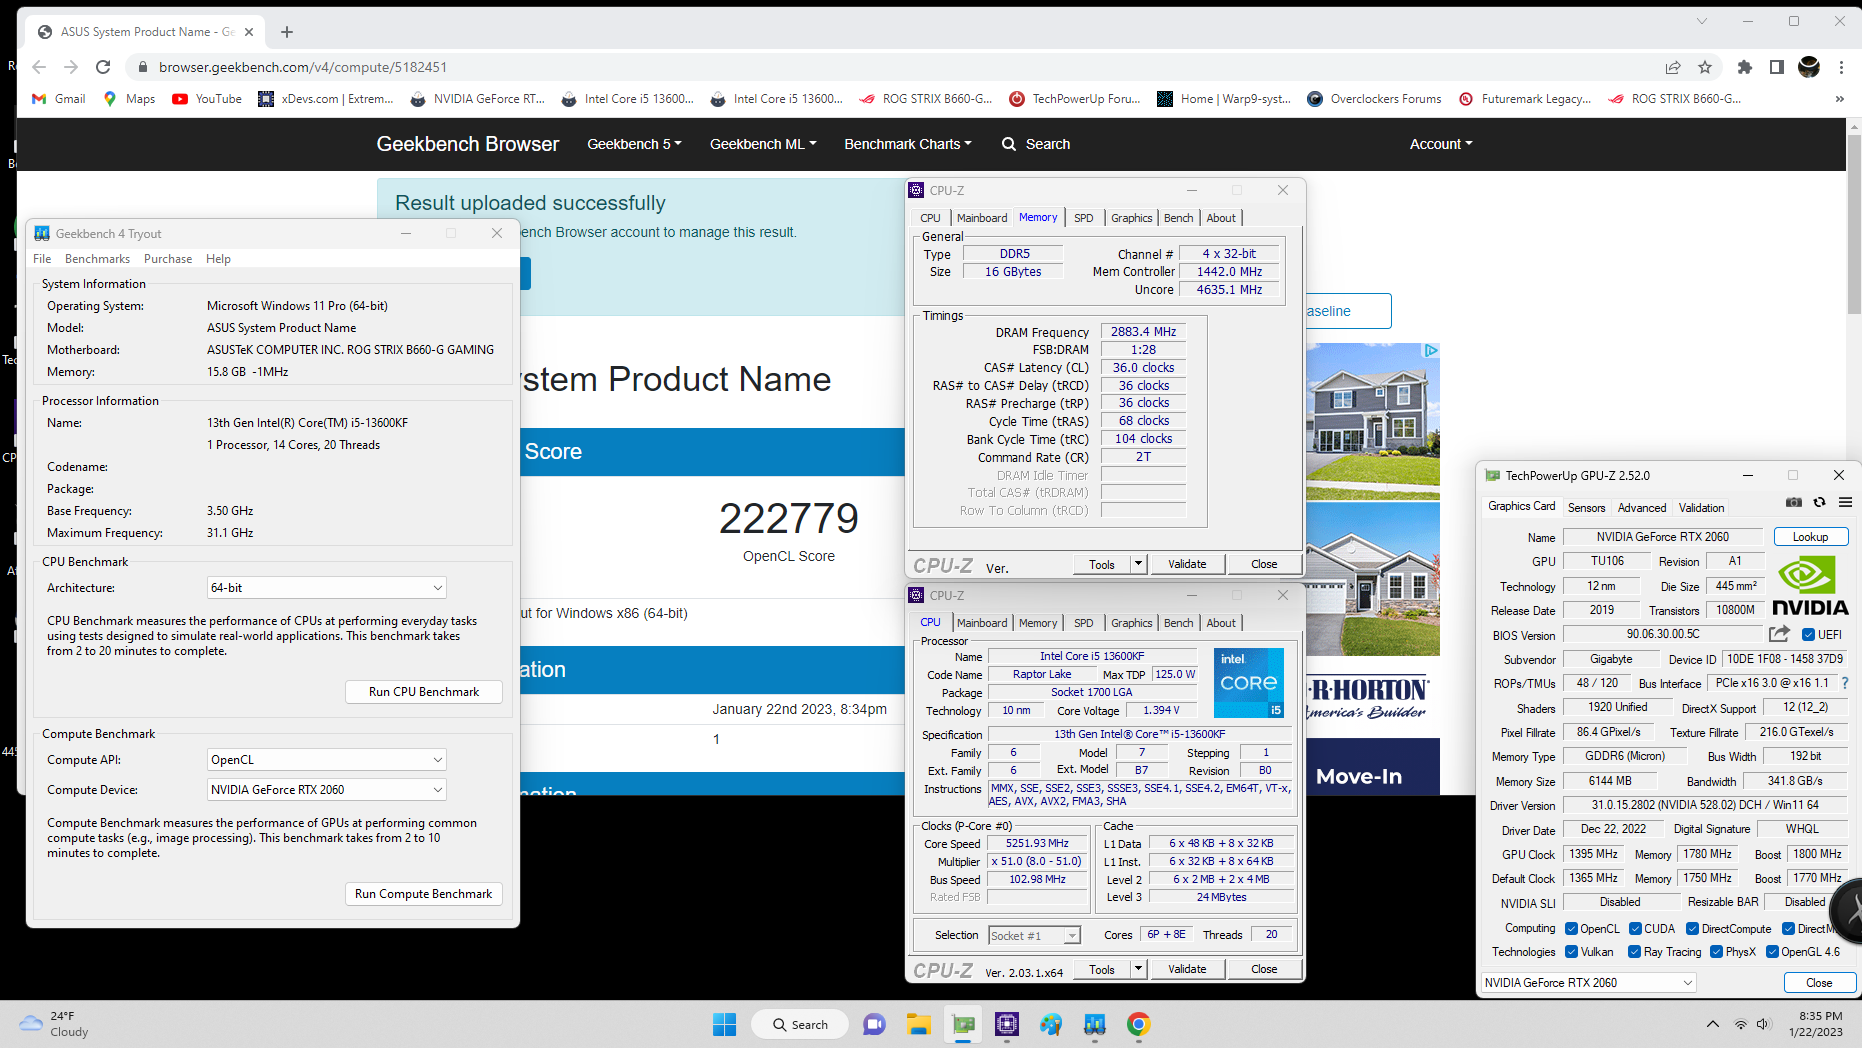1862x1048 pixels.
Task: Reload the Geekbench browser page
Action: point(103,67)
